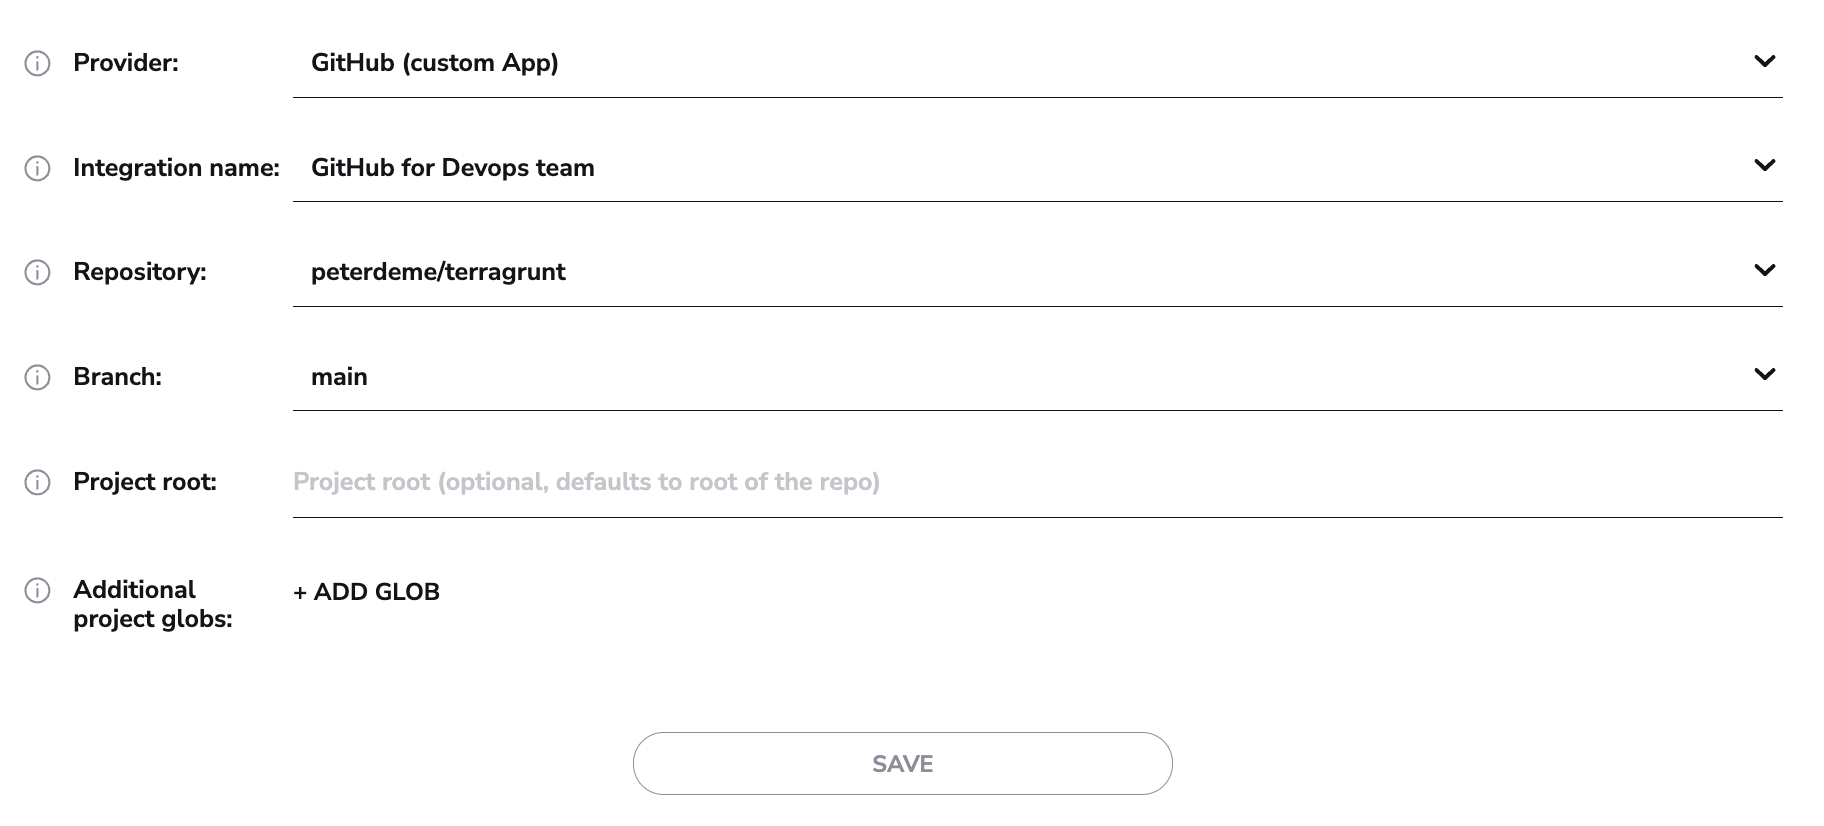Click the 'Project root:' label
Image resolution: width=1824 pixels, height=826 pixels.
click(x=145, y=482)
